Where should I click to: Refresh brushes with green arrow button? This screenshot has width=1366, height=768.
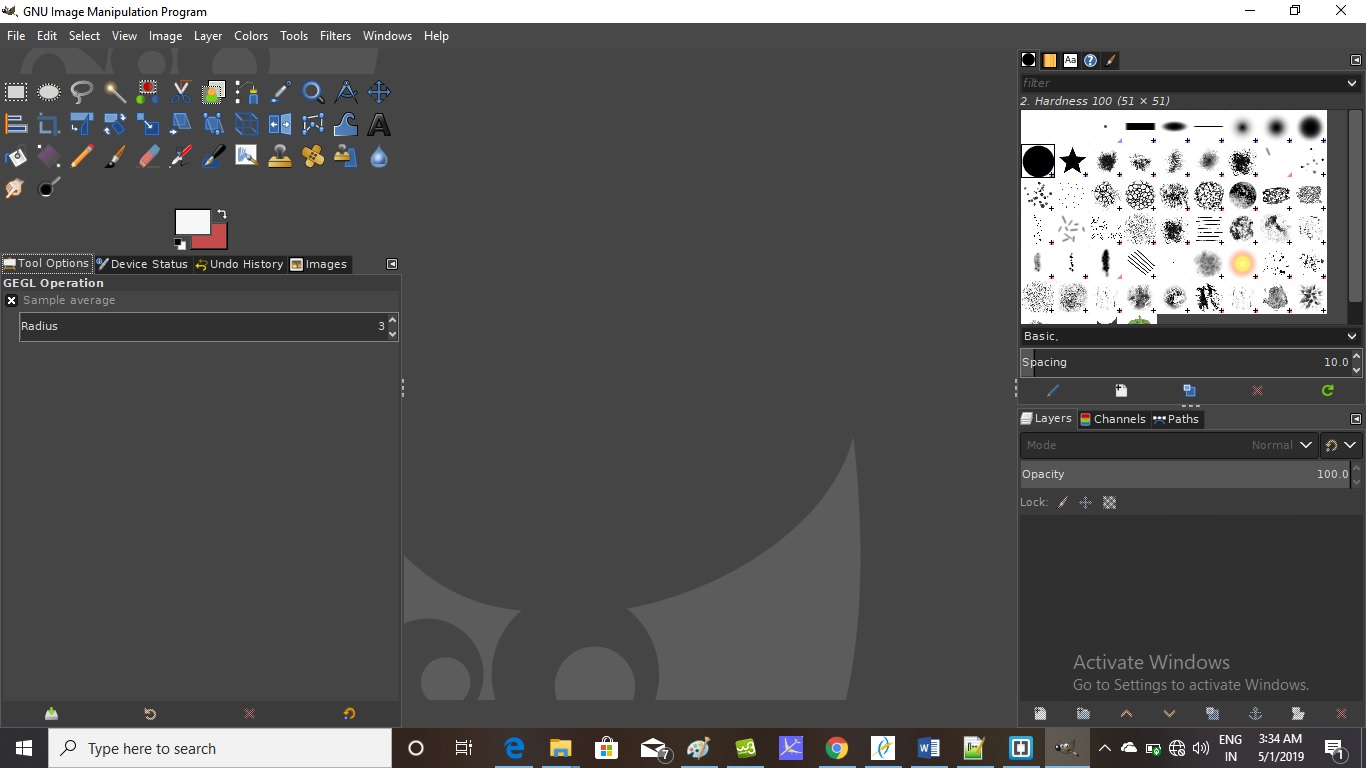pos(1328,391)
